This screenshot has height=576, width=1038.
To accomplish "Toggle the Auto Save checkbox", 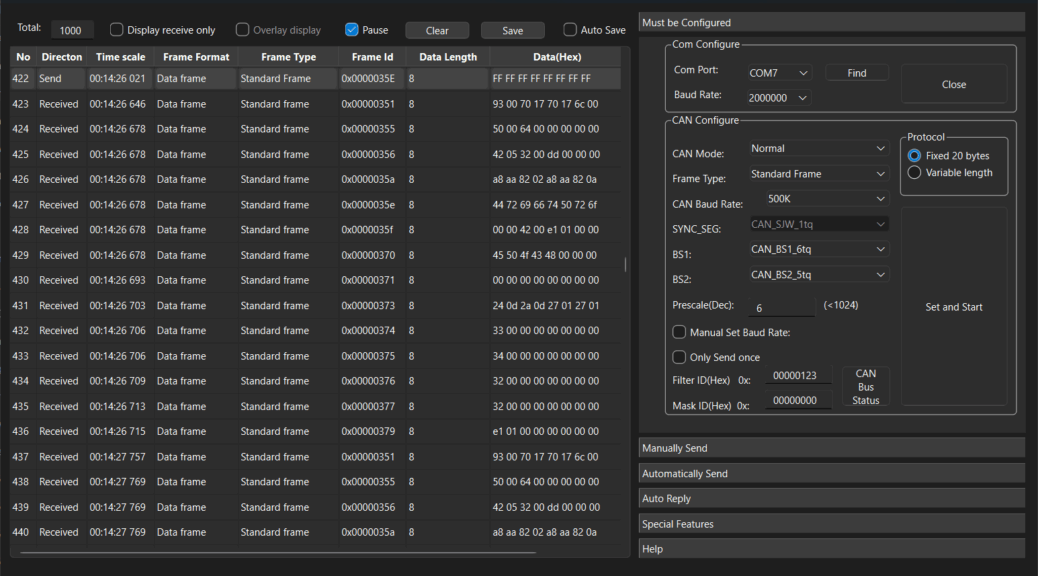I will [x=570, y=30].
